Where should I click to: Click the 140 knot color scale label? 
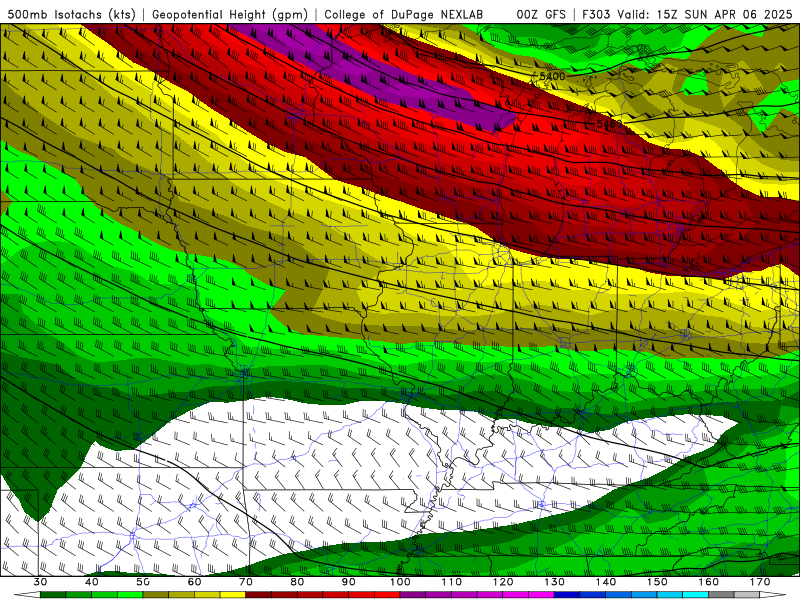point(606,582)
